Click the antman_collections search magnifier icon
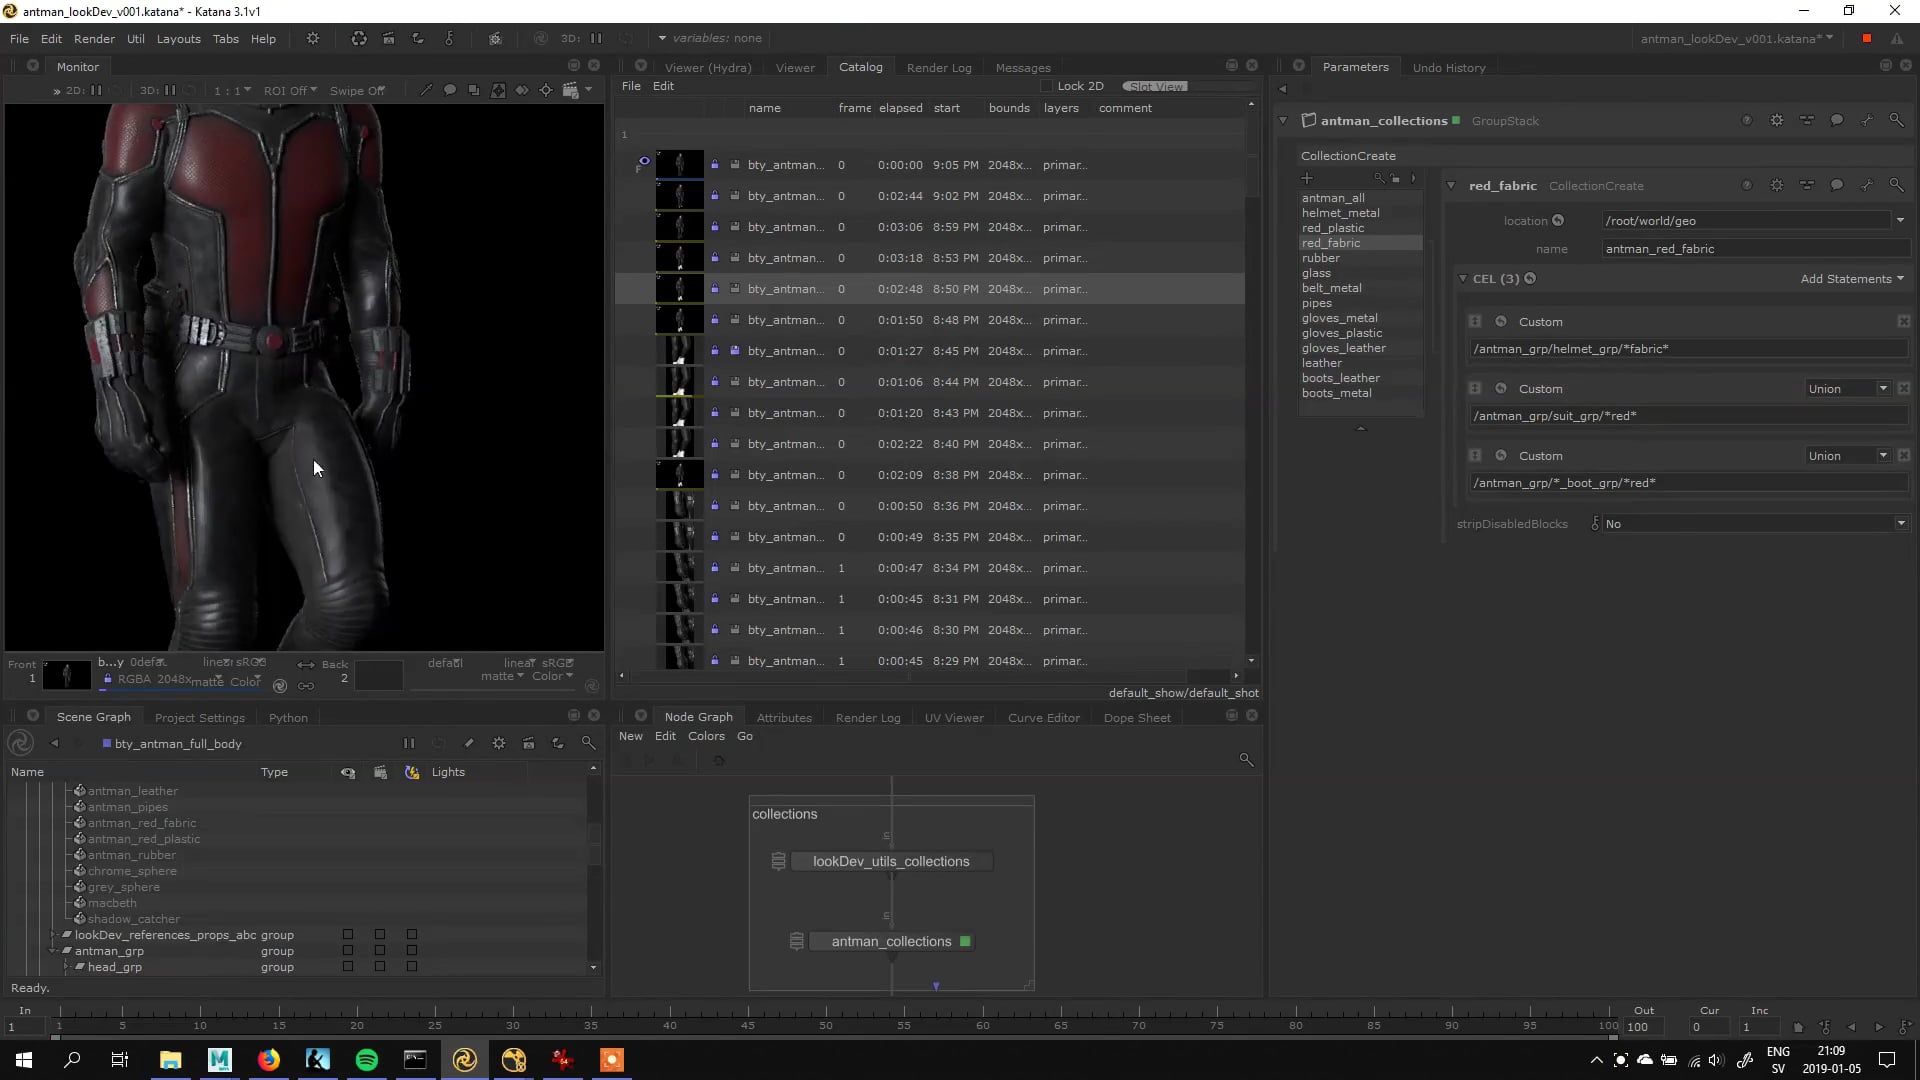Viewport: 1920px width, 1080px height. (x=1896, y=121)
